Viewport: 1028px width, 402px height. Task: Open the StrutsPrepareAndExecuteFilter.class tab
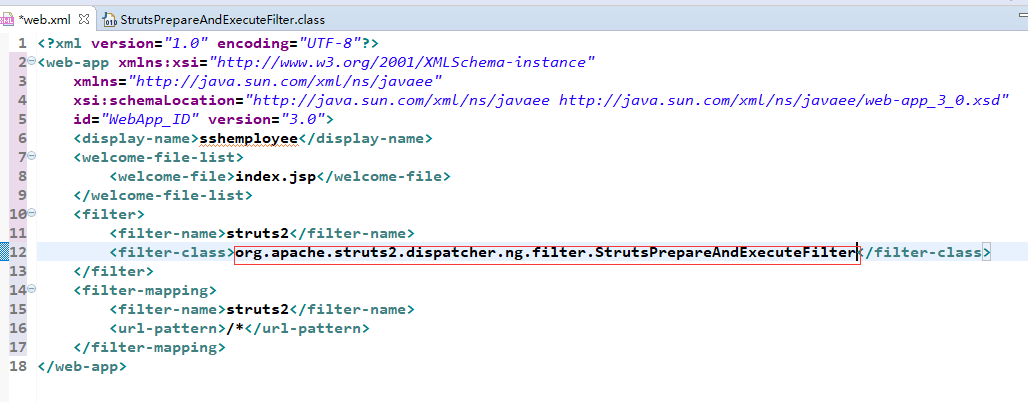click(x=222, y=20)
